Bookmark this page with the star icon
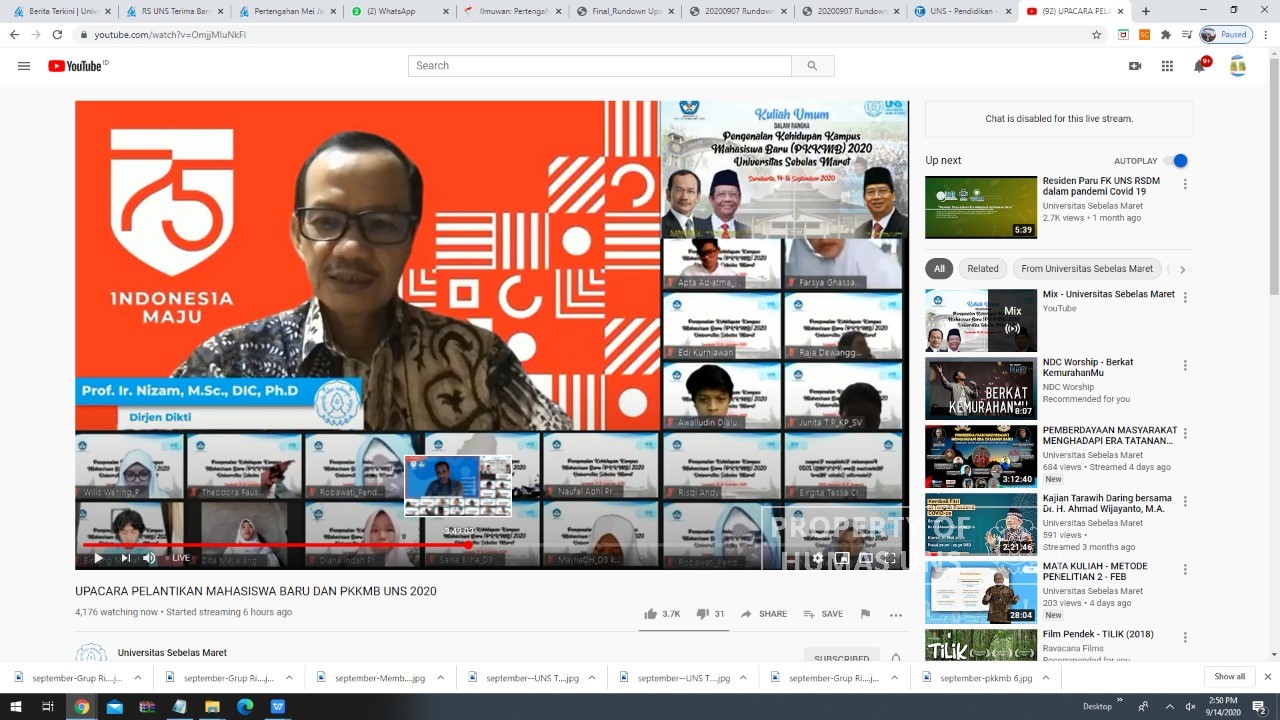This screenshot has height=720, width=1280. (x=1097, y=34)
